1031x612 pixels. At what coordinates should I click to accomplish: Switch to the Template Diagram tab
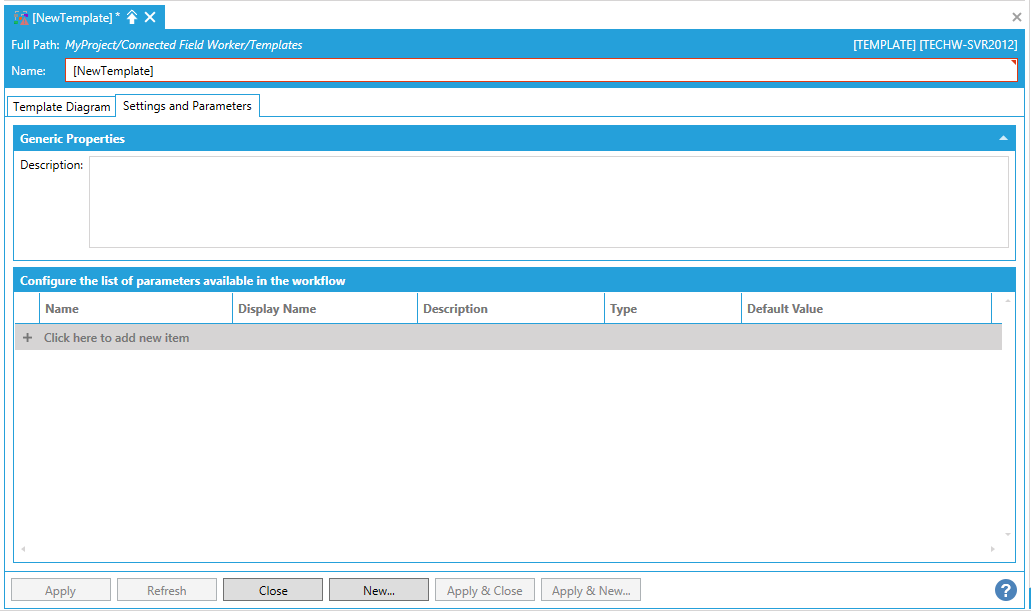61,107
